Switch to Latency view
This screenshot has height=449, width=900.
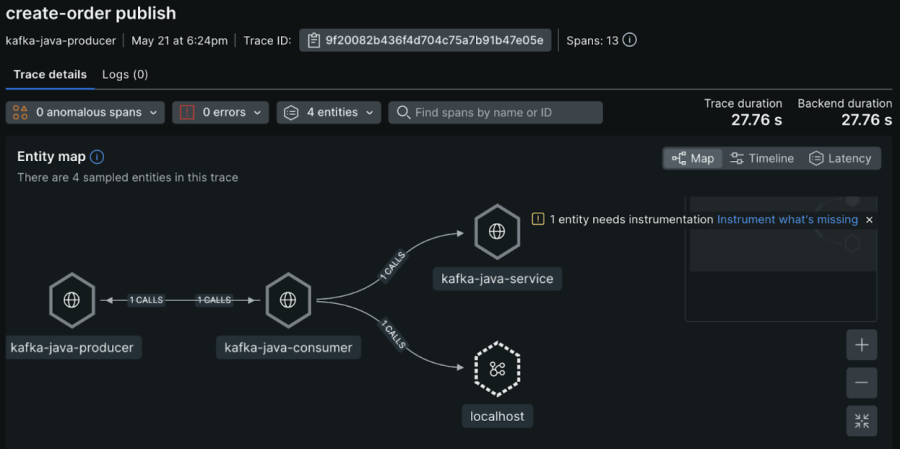[840, 158]
